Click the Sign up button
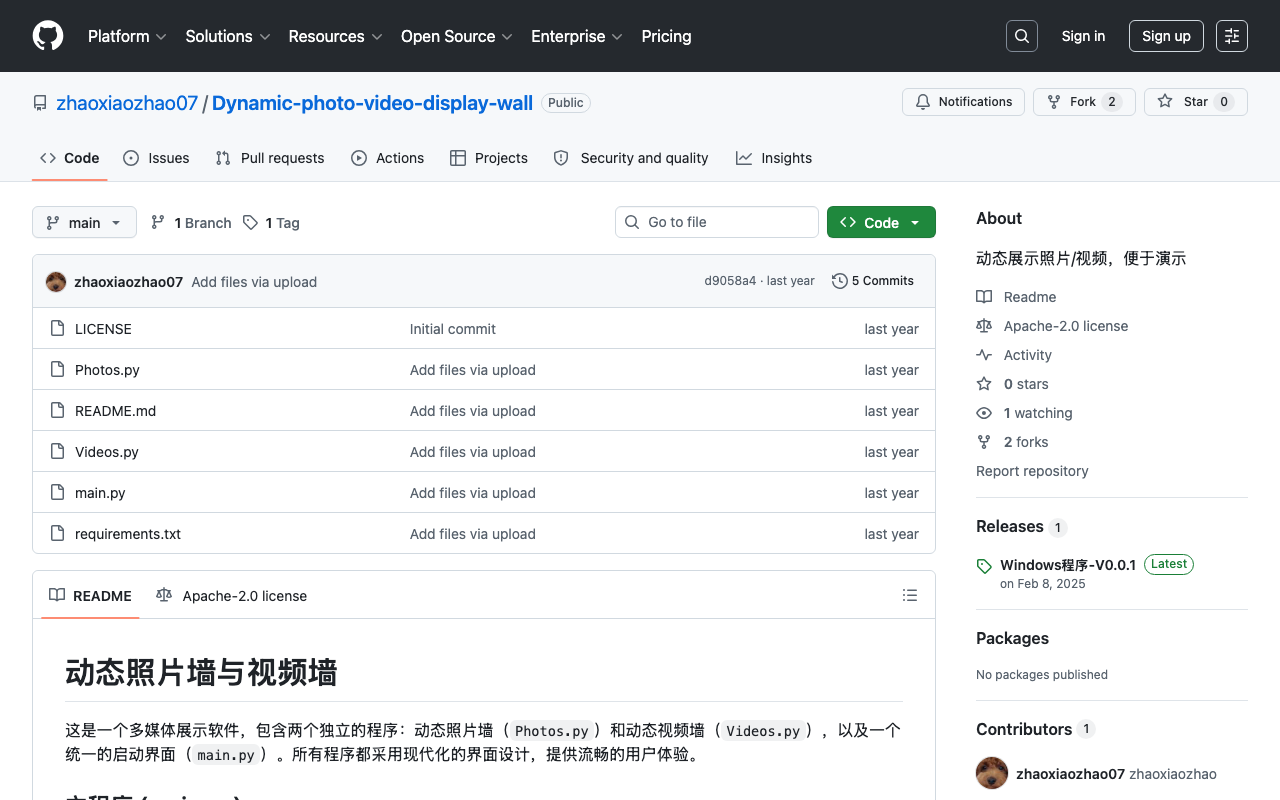 (1166, 36)
